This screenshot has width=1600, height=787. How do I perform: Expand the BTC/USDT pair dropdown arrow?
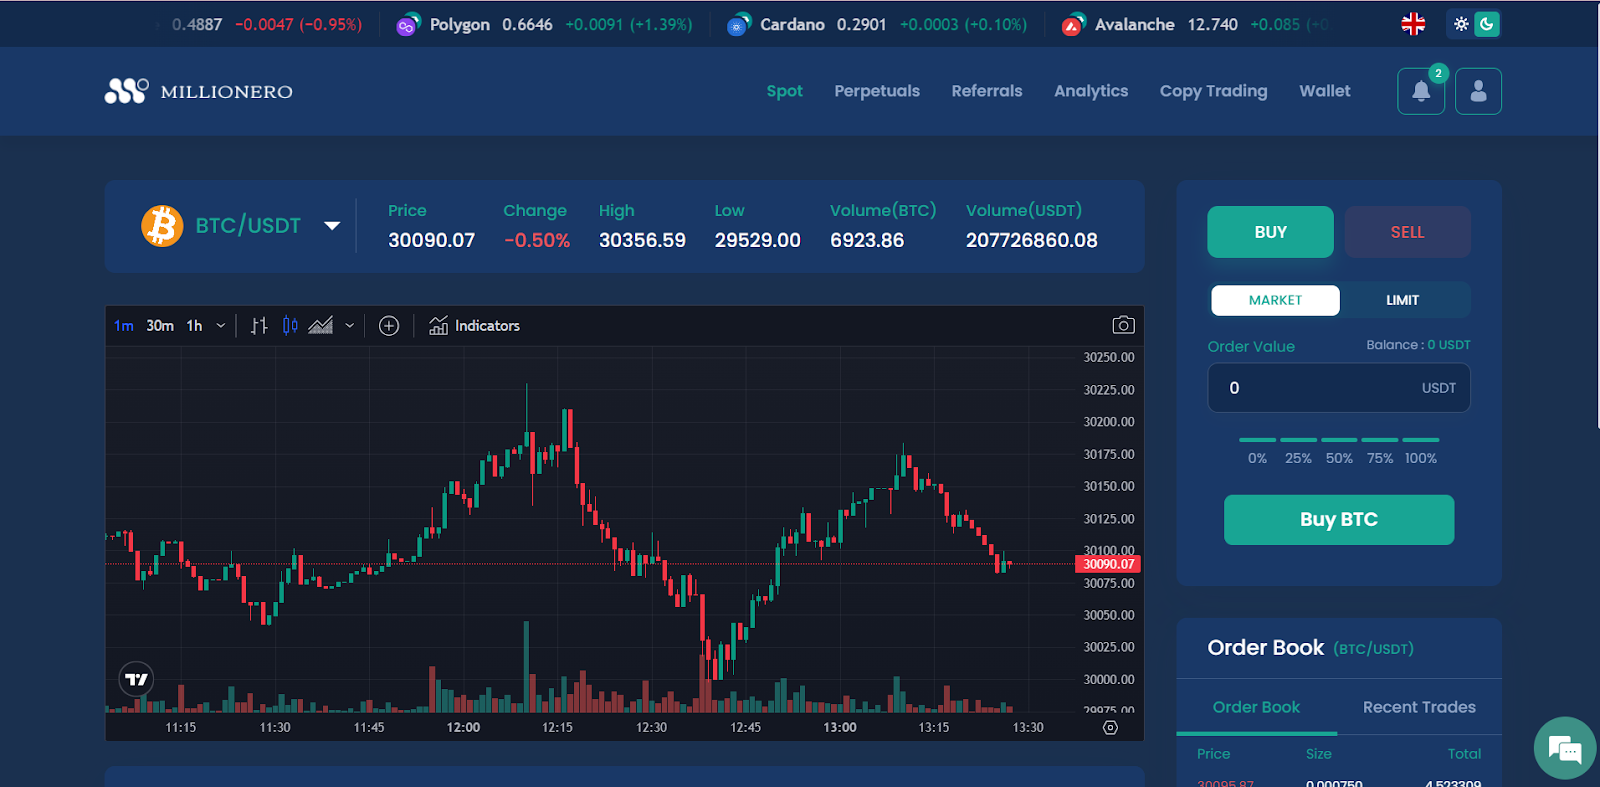[x=332, y=226]
